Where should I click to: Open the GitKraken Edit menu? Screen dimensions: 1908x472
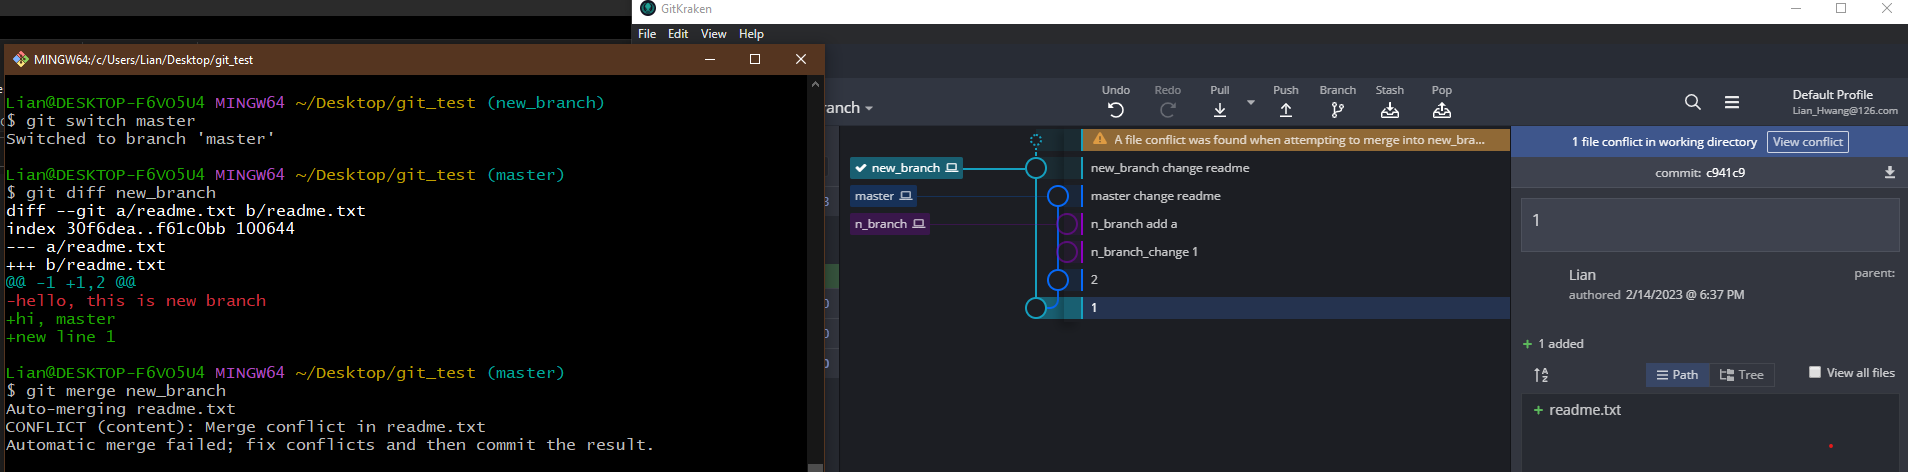pos(678,34)
